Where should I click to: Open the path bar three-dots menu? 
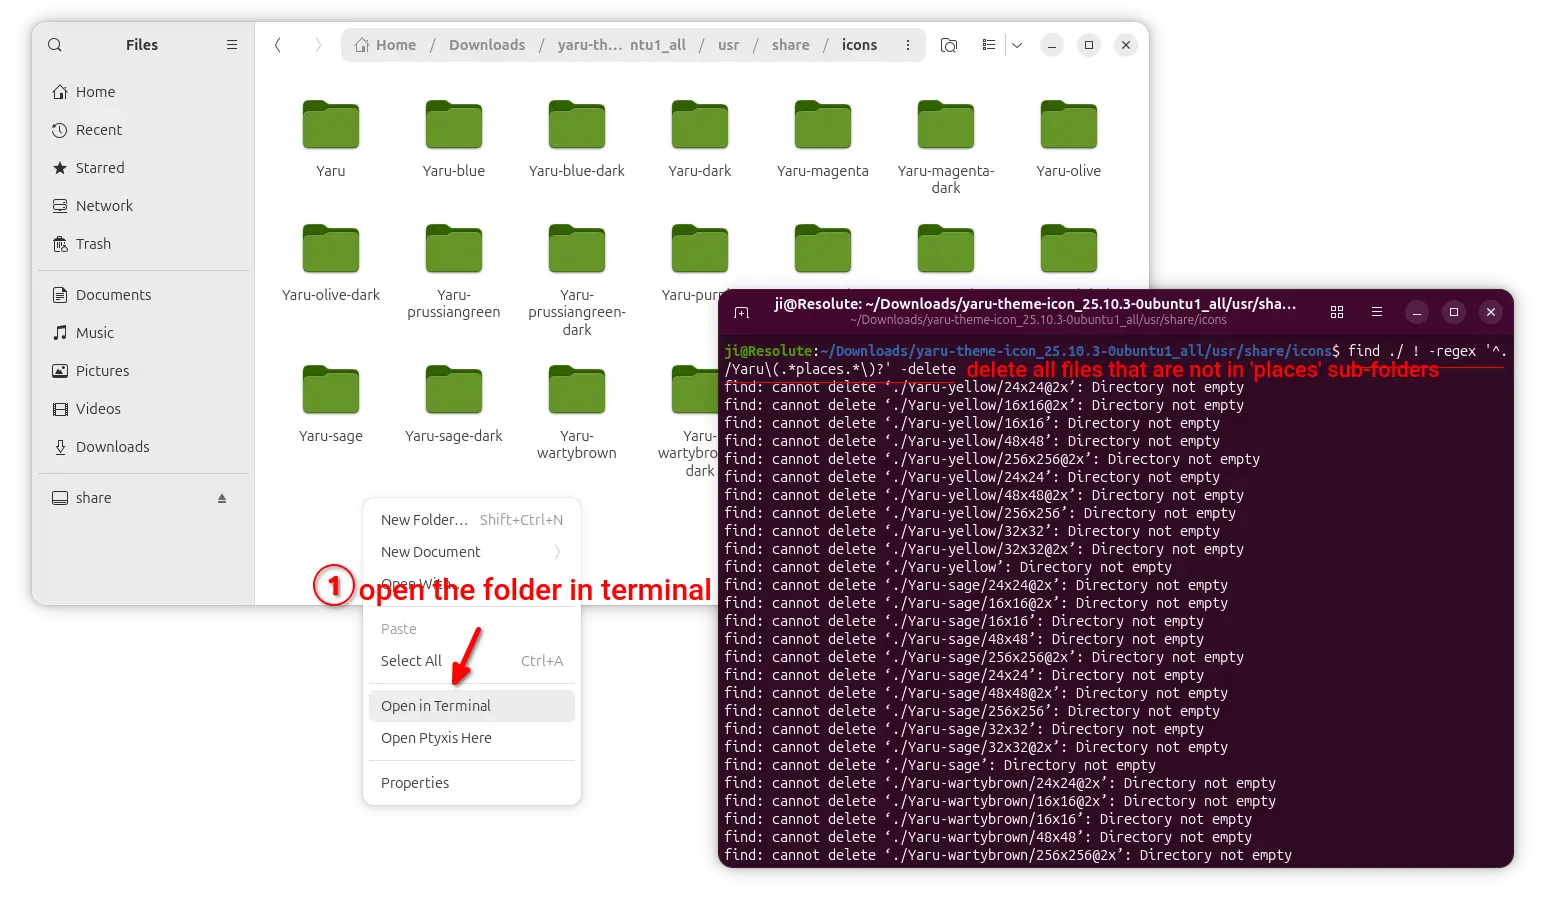pyautogui.click(x=908, y=45)
